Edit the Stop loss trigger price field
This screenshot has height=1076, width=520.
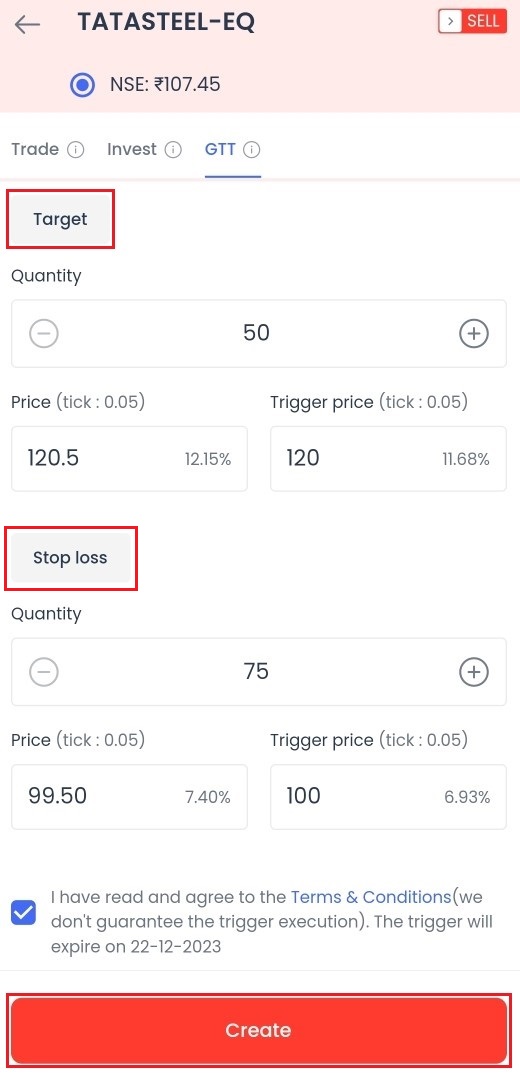[x=388, y=797]
